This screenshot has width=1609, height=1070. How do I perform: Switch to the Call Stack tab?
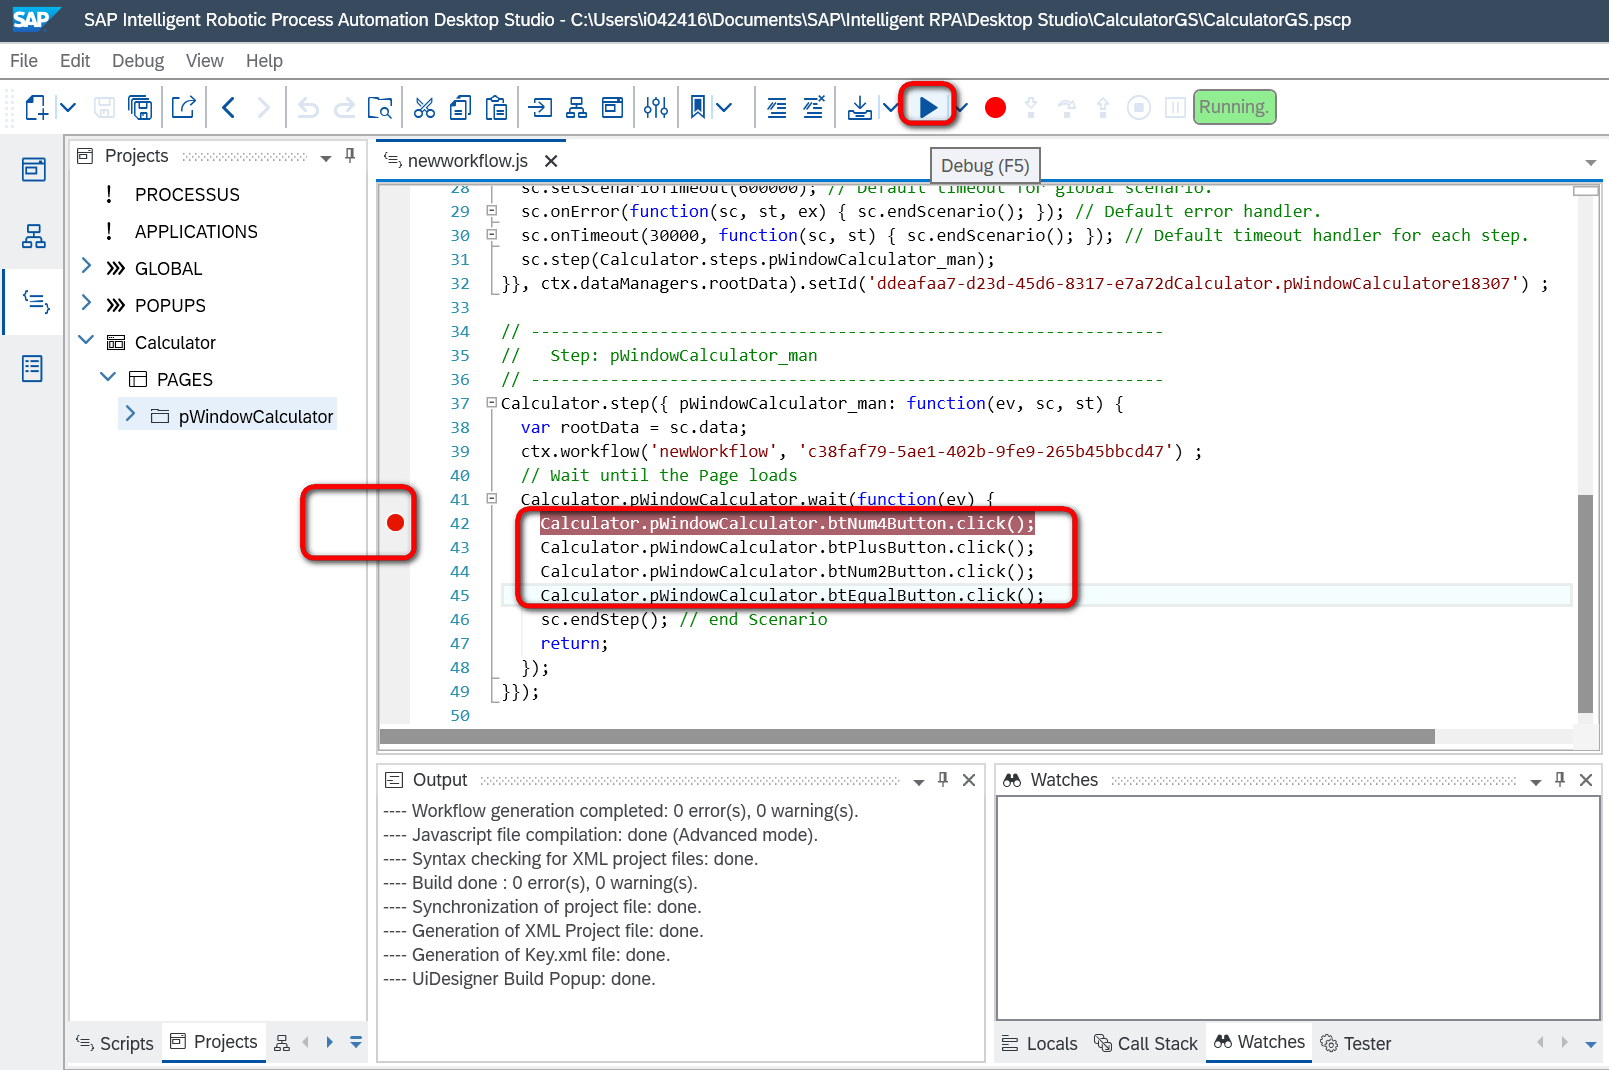tap(1146, 1043)
